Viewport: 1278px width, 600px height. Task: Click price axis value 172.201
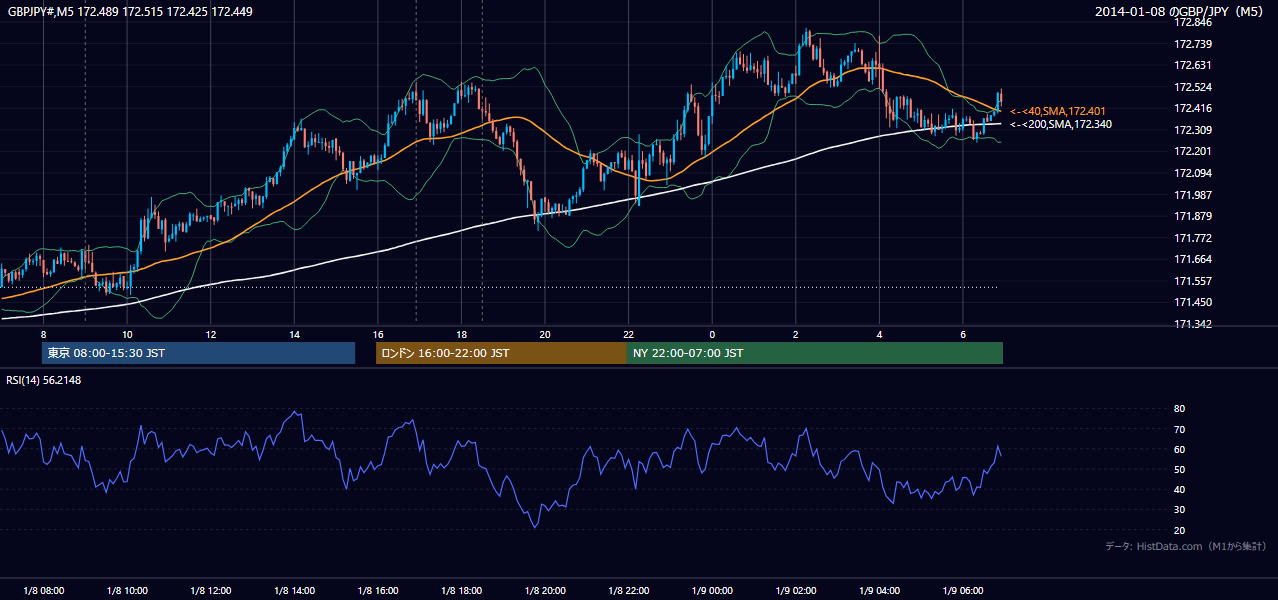pyautogui.click(x=1192, y=151)
